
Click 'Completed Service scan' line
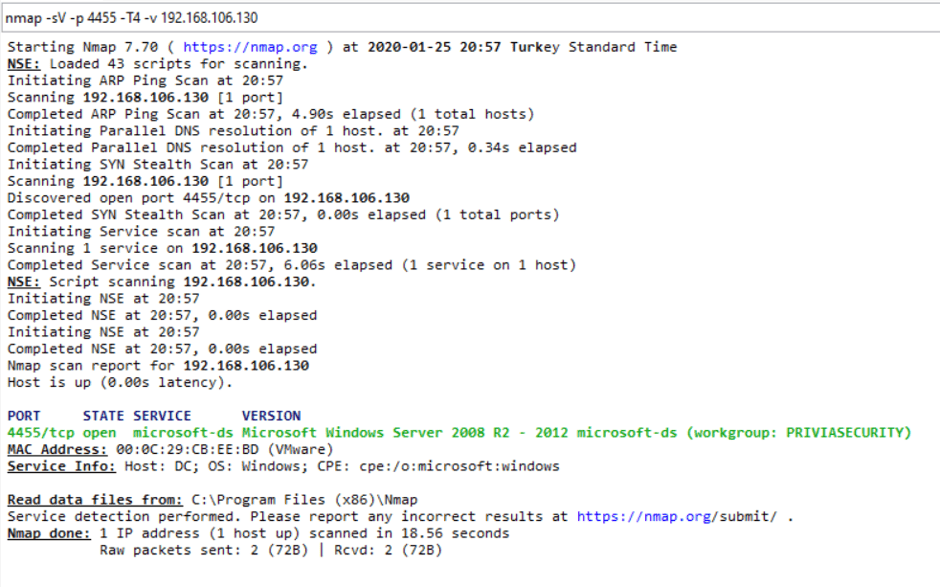point(291,266)
